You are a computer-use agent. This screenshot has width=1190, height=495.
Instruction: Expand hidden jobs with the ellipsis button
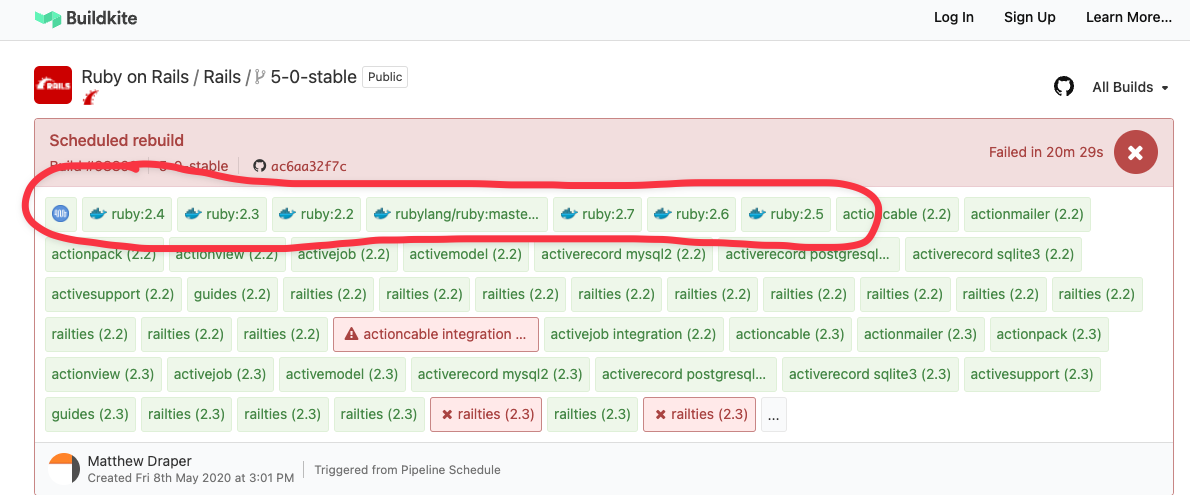[774, 414]
